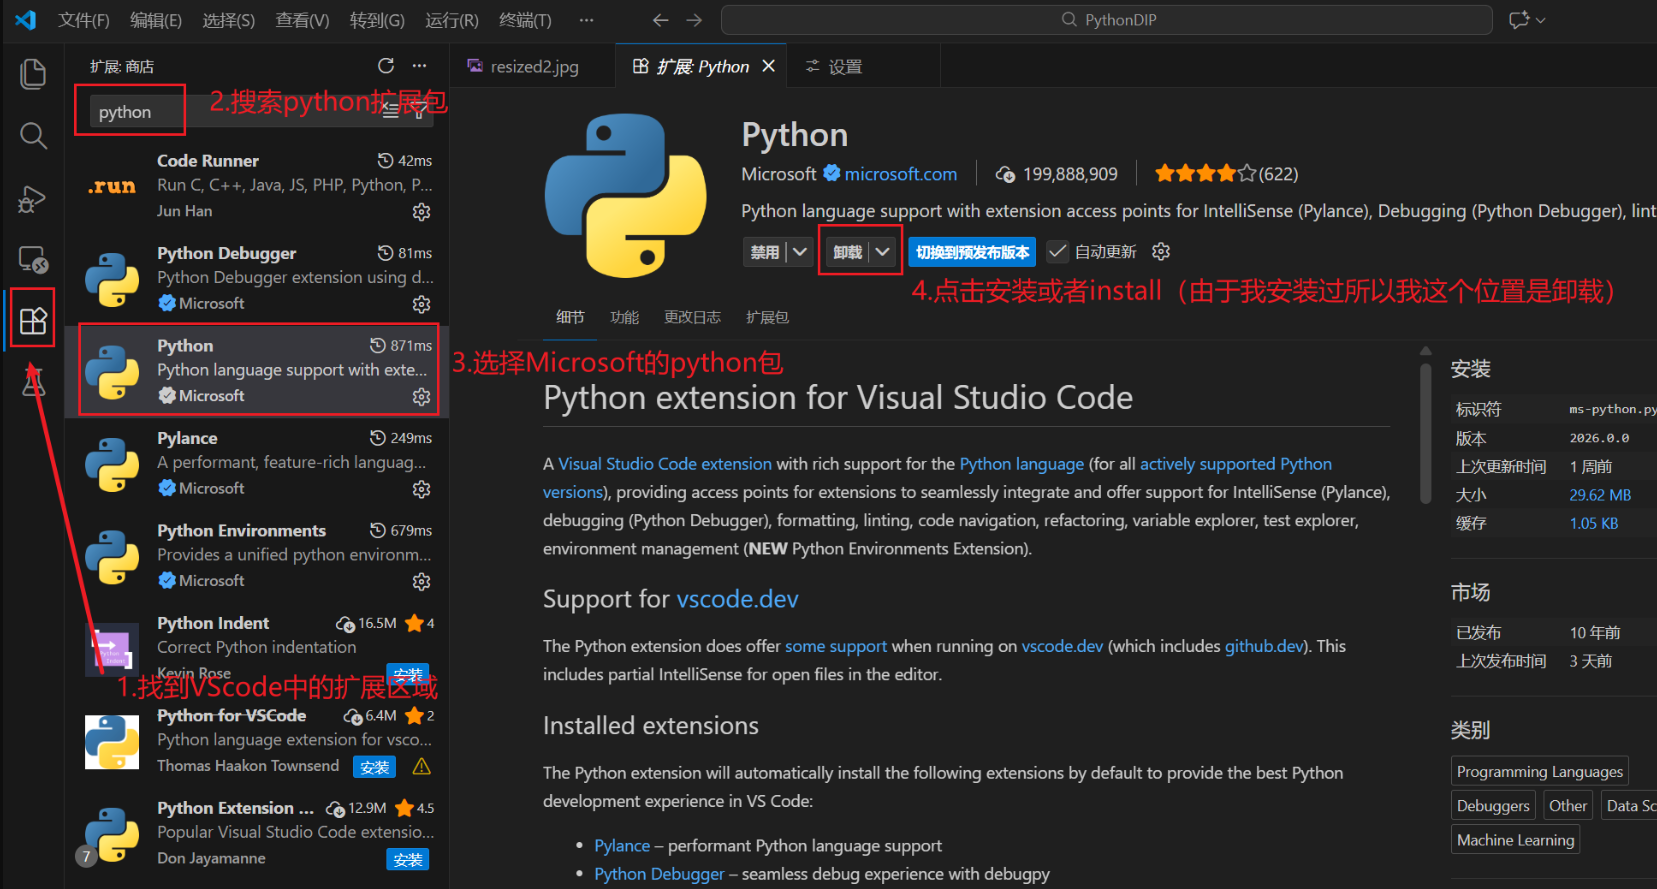The image size is (1657, 889).
Task: Open the 终端(T) menu
Action: 525,20
